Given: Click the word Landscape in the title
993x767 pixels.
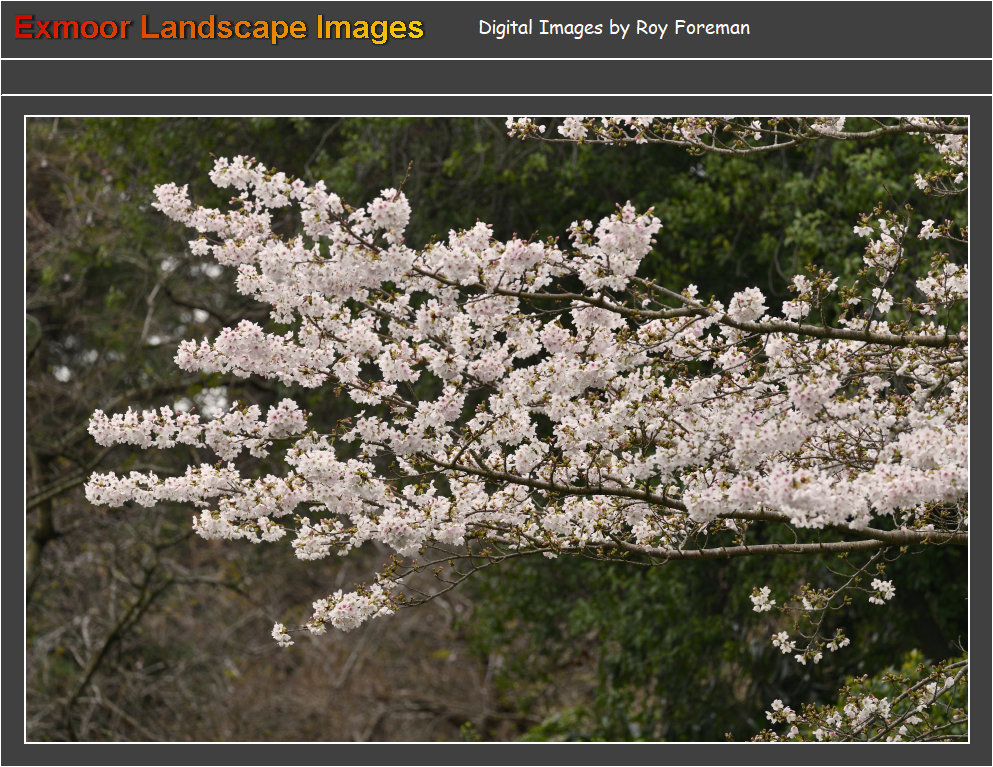Looking at the screenshot, I should coord(224,28).
